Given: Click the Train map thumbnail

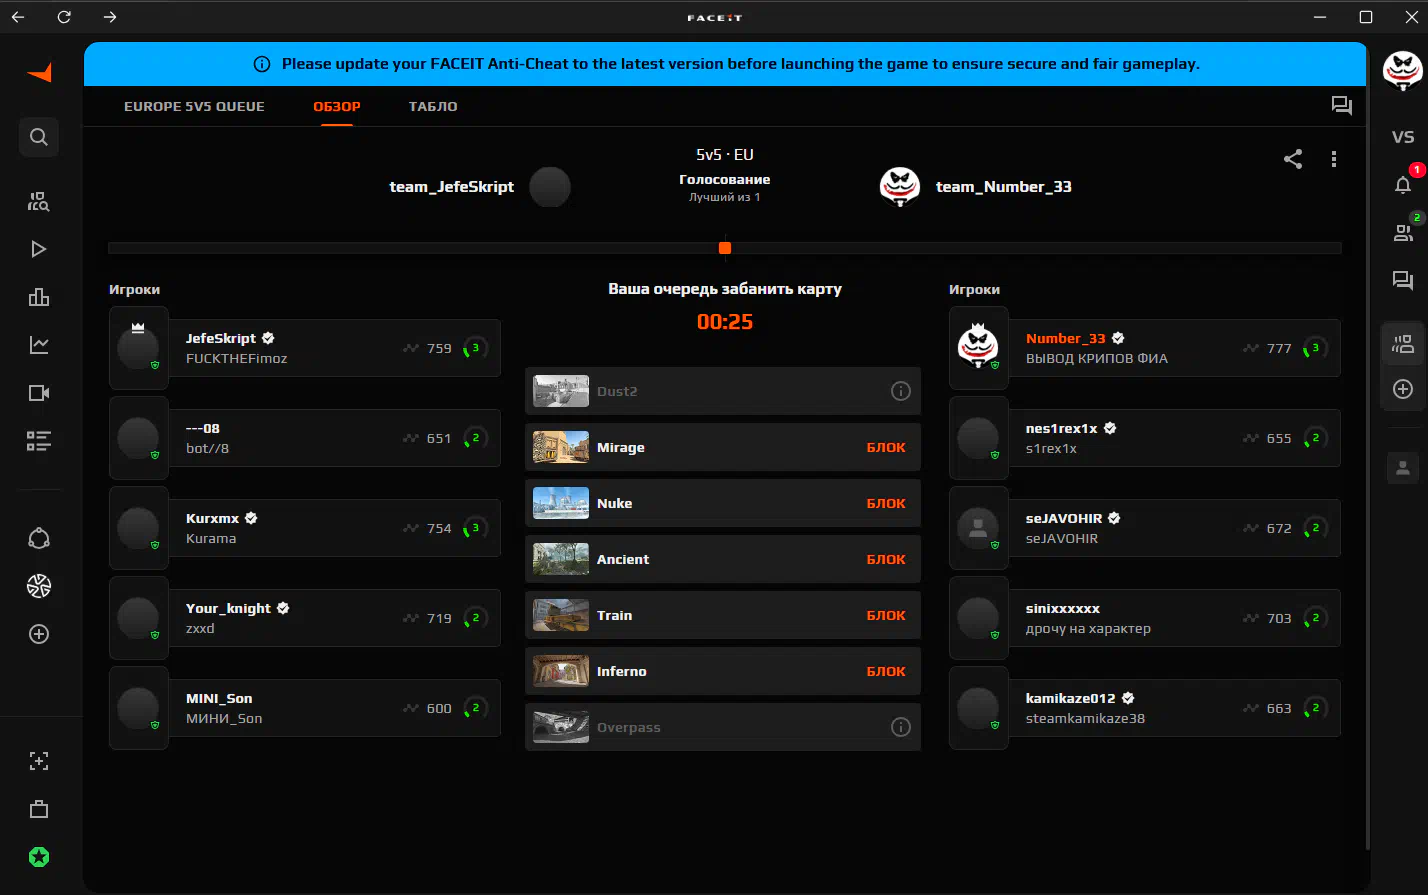Looking at the screenshot, I should click(561, 615).
